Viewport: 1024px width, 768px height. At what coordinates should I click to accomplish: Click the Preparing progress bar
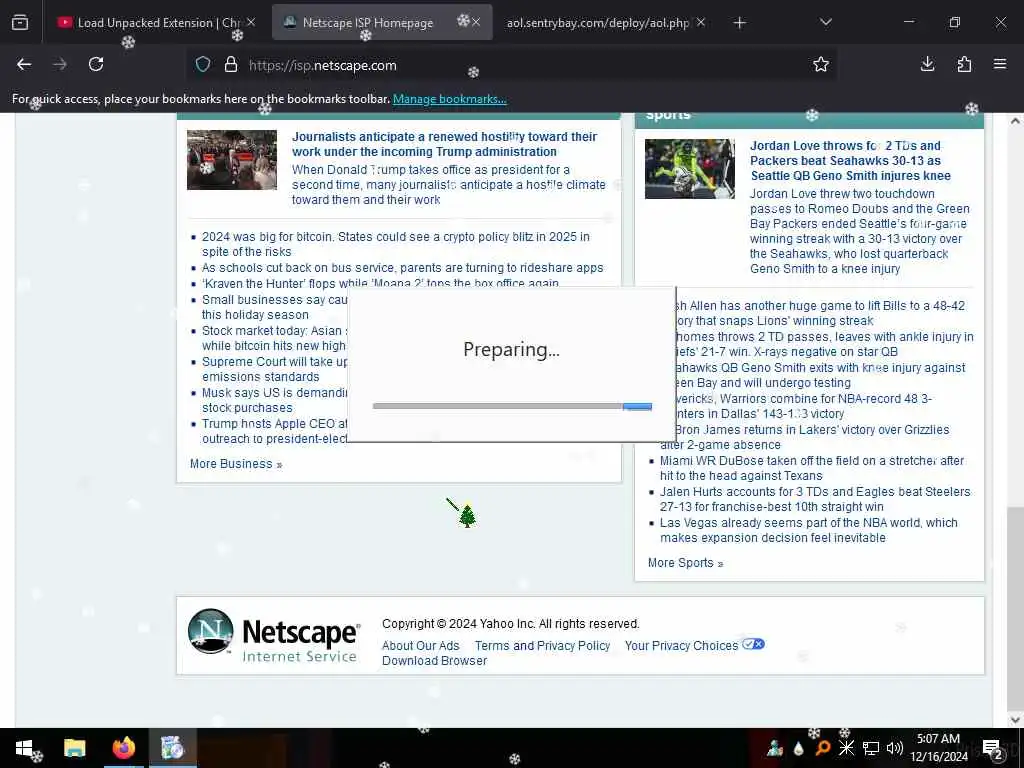tap(512, 406)
